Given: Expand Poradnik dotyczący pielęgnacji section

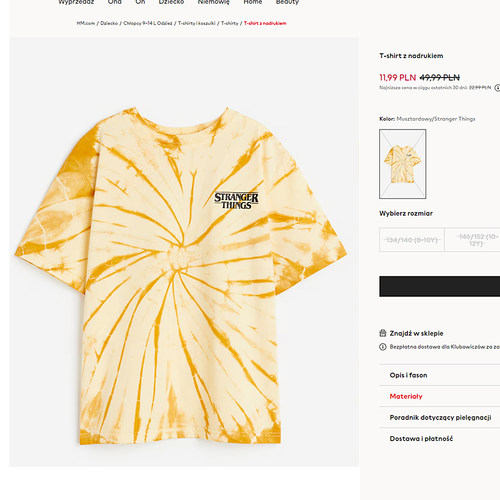Looking at the screenshot, I should (x=440, y=417).
